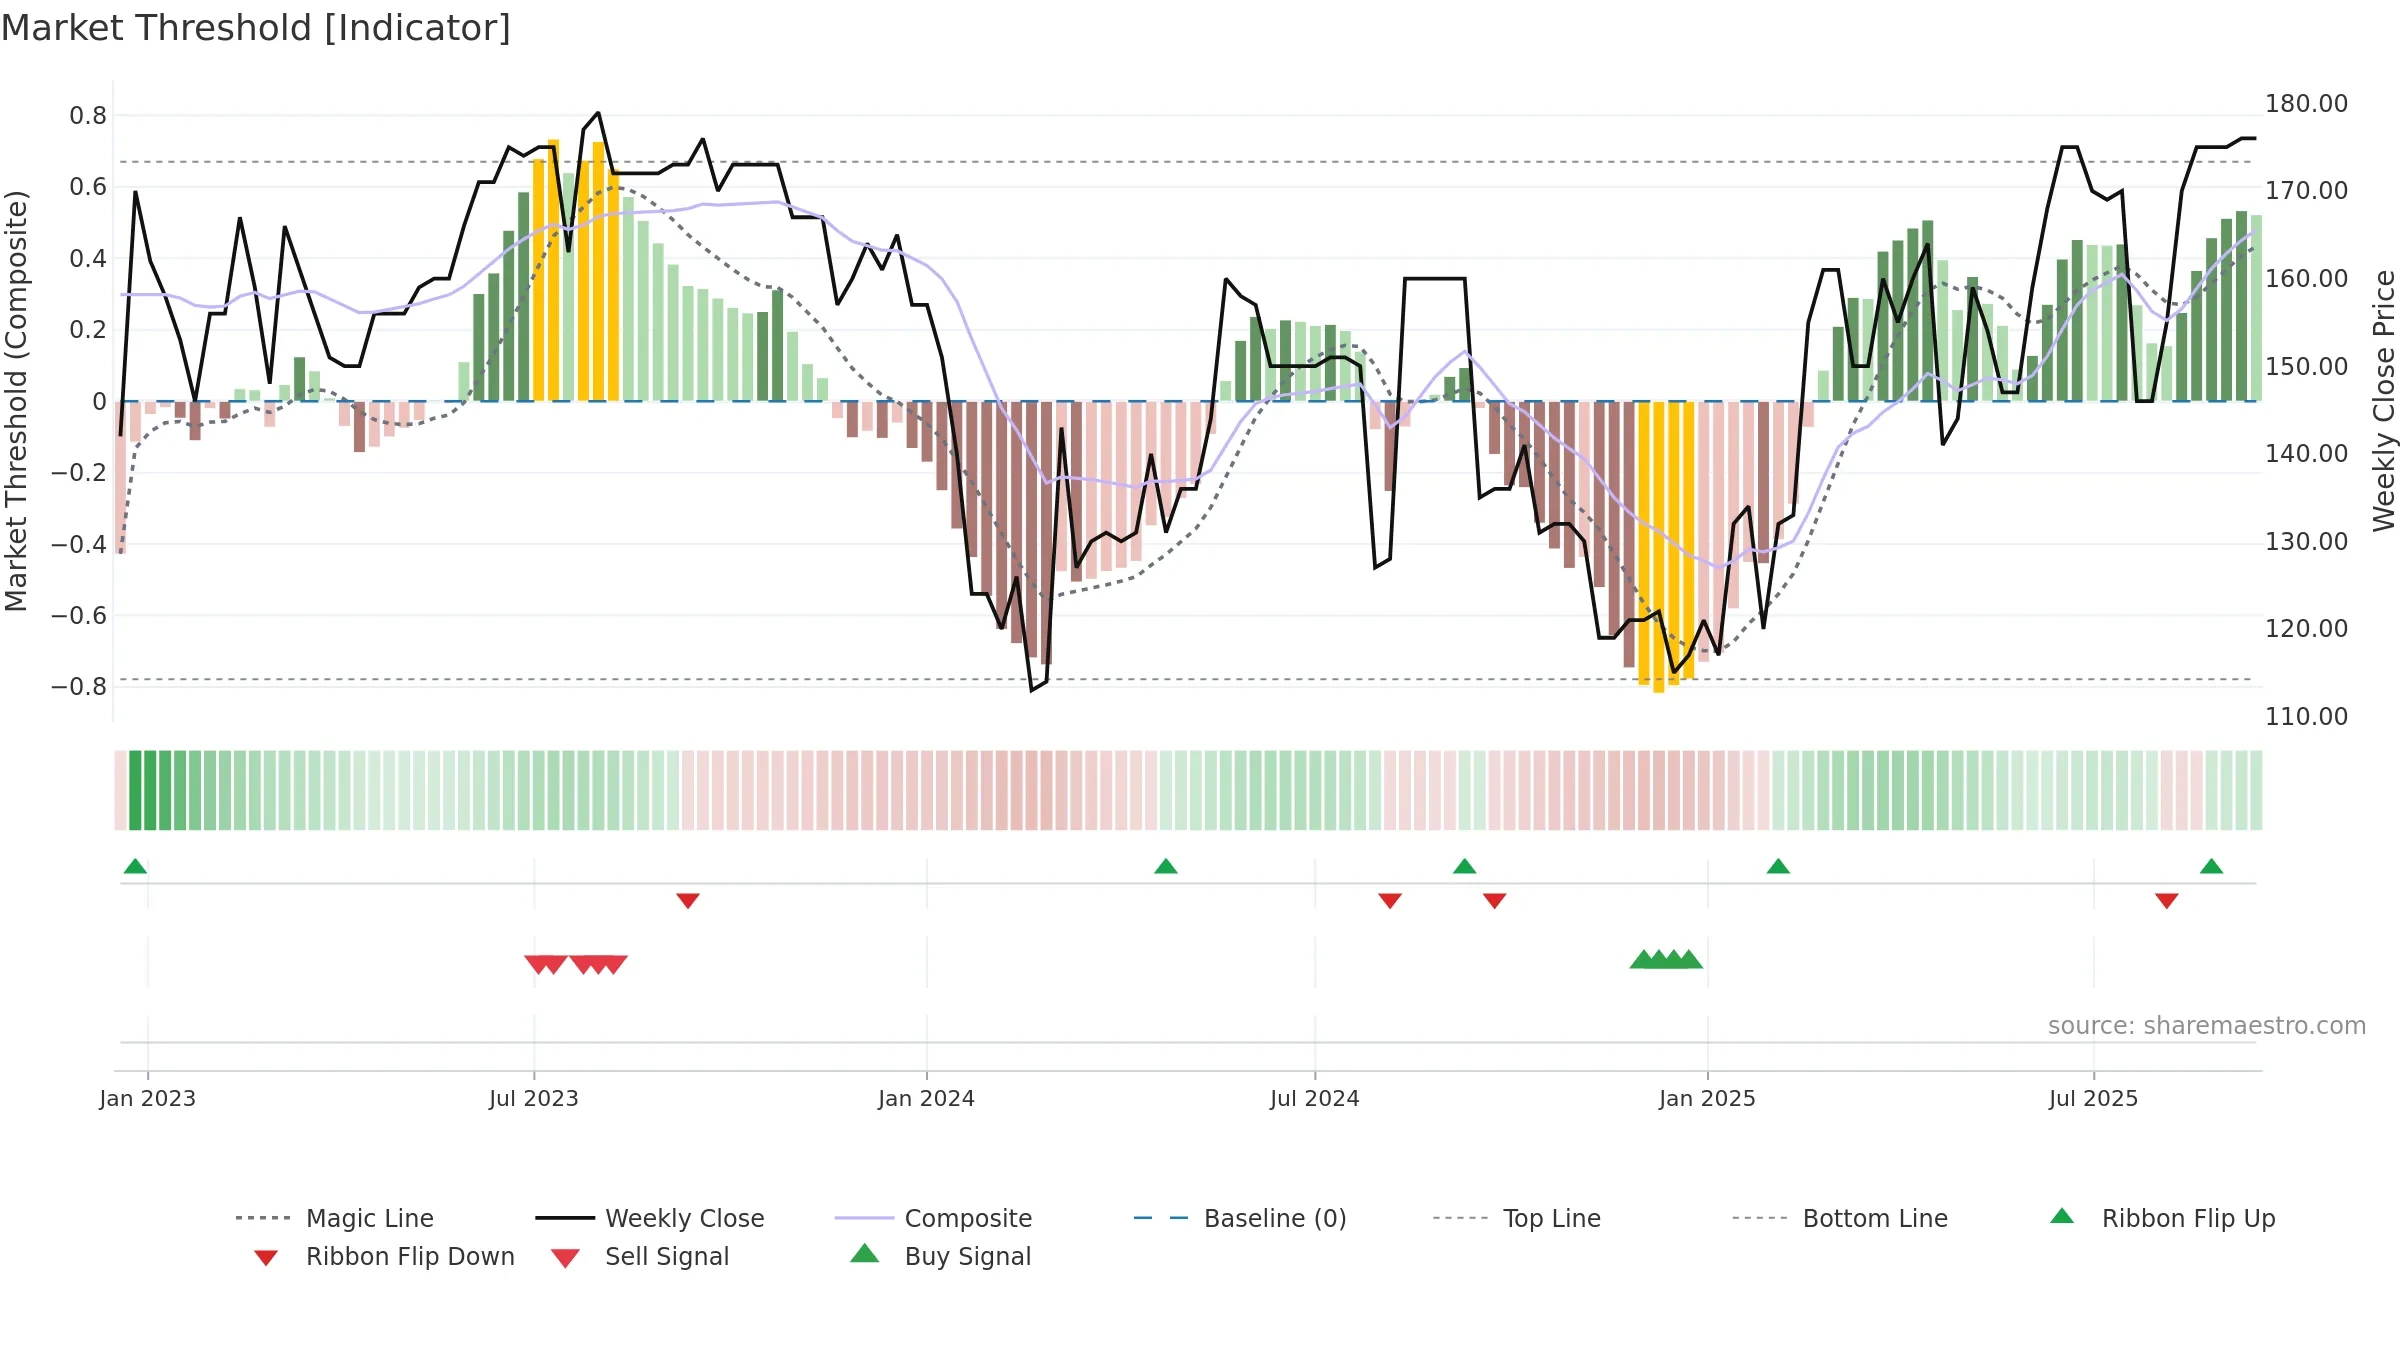Click the black Weekly Close line sample in the legend
This screenshot has width=2400, height=1350.
tap(565, 1218)
